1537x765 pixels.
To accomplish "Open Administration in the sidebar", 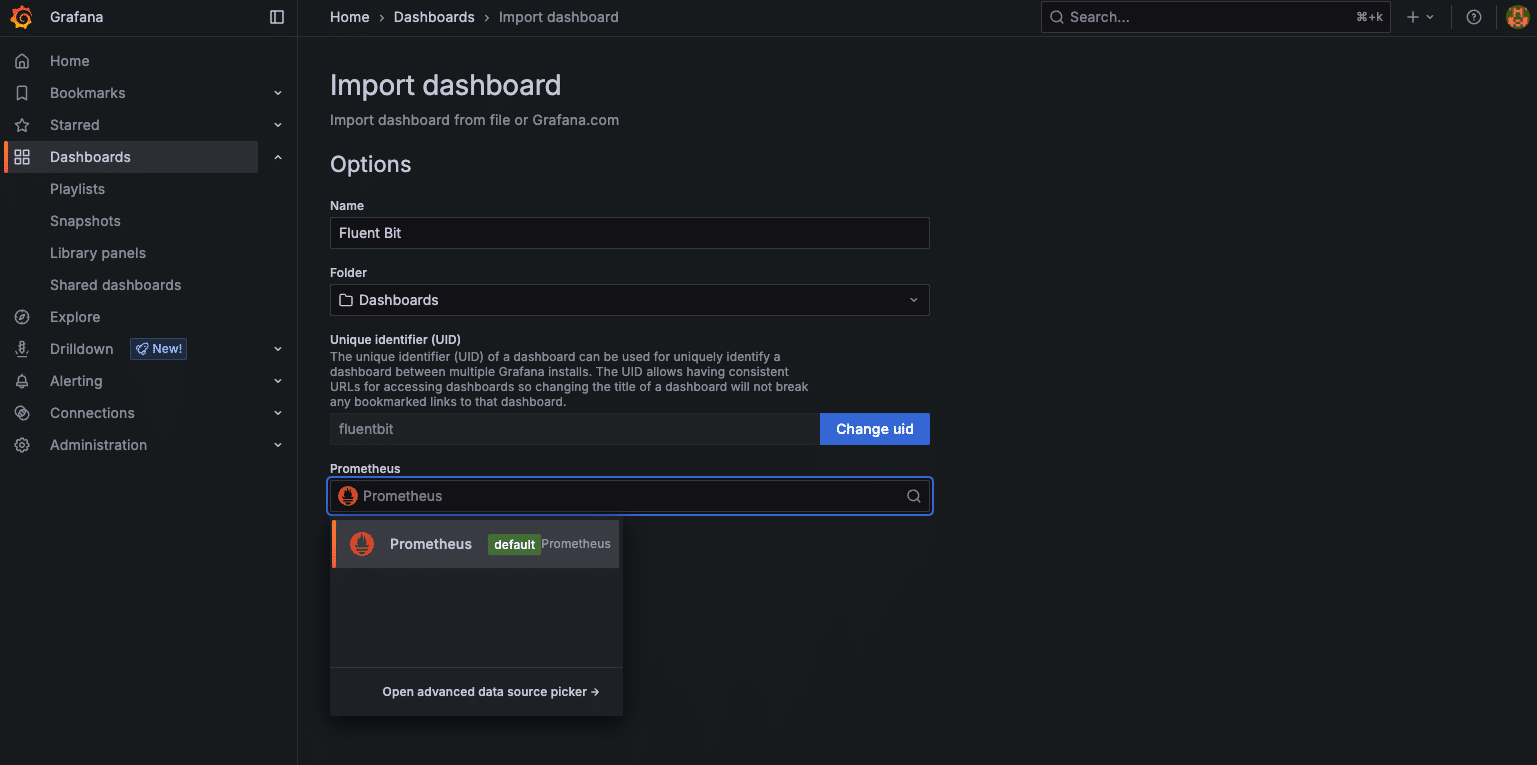I will (x=98, y=445).
